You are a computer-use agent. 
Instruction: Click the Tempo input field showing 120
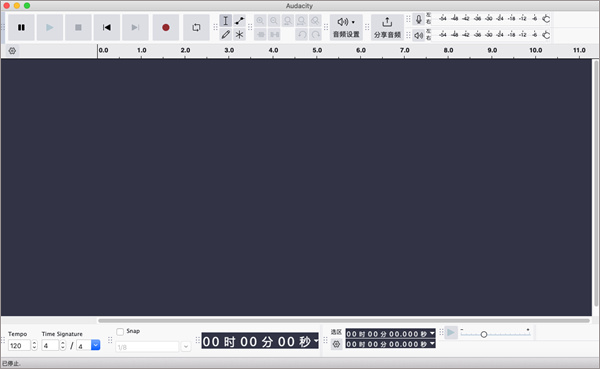[19, 345]
